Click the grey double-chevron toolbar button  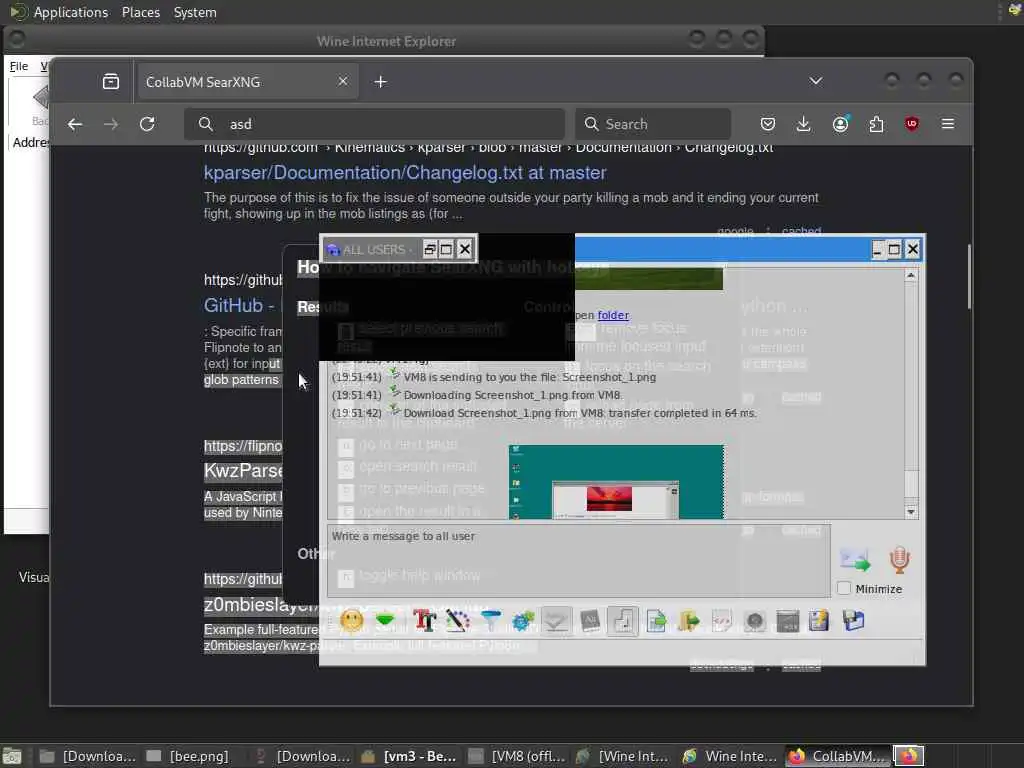point(556,620)
